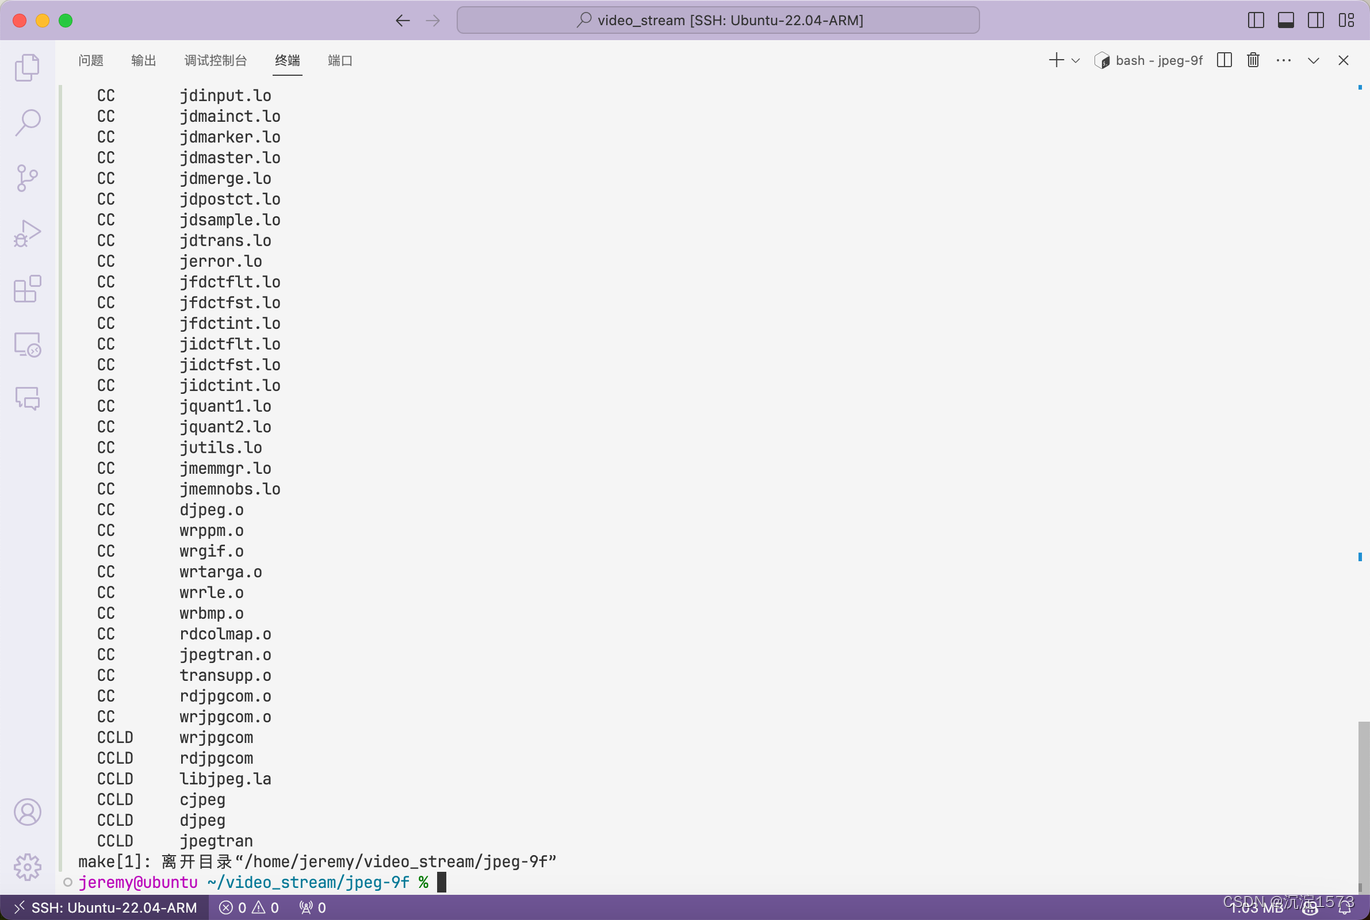Kill terminal with the trash icon
The height and width of the screenshot is (920, 1370).
[1253, 60]
